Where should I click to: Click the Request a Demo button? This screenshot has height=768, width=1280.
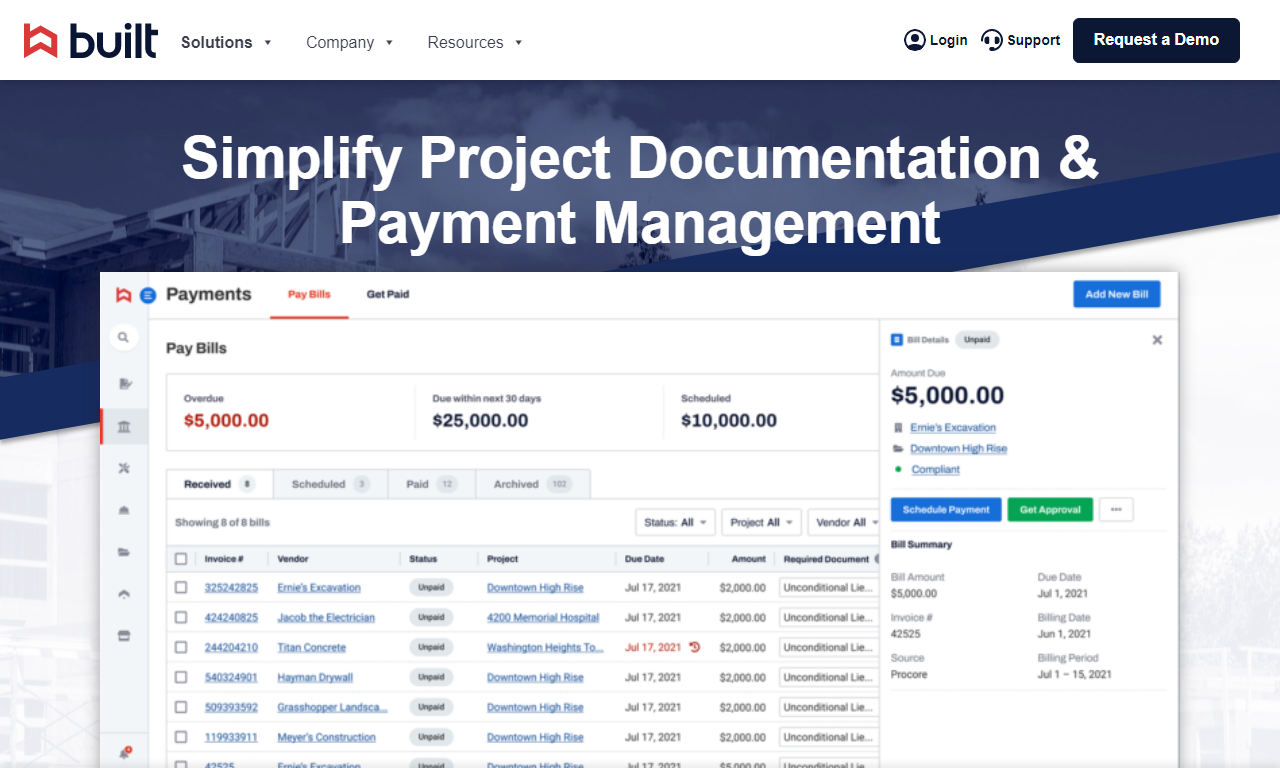click(1156, 40)
